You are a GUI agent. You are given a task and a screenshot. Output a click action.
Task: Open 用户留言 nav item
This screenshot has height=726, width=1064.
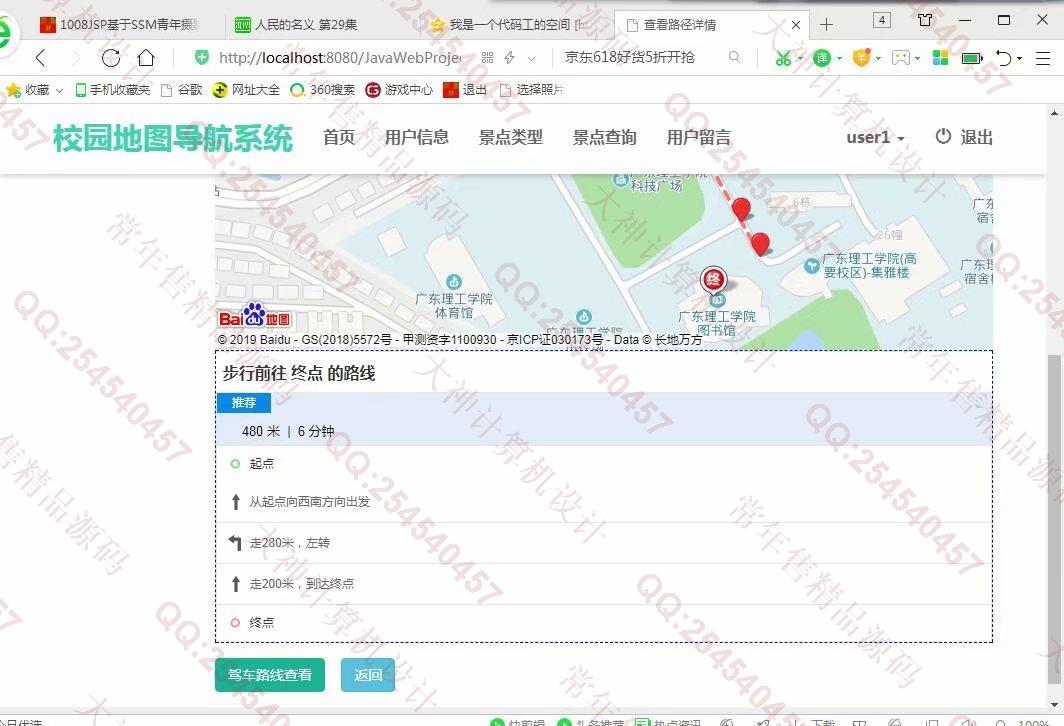[x=699, y=138]
